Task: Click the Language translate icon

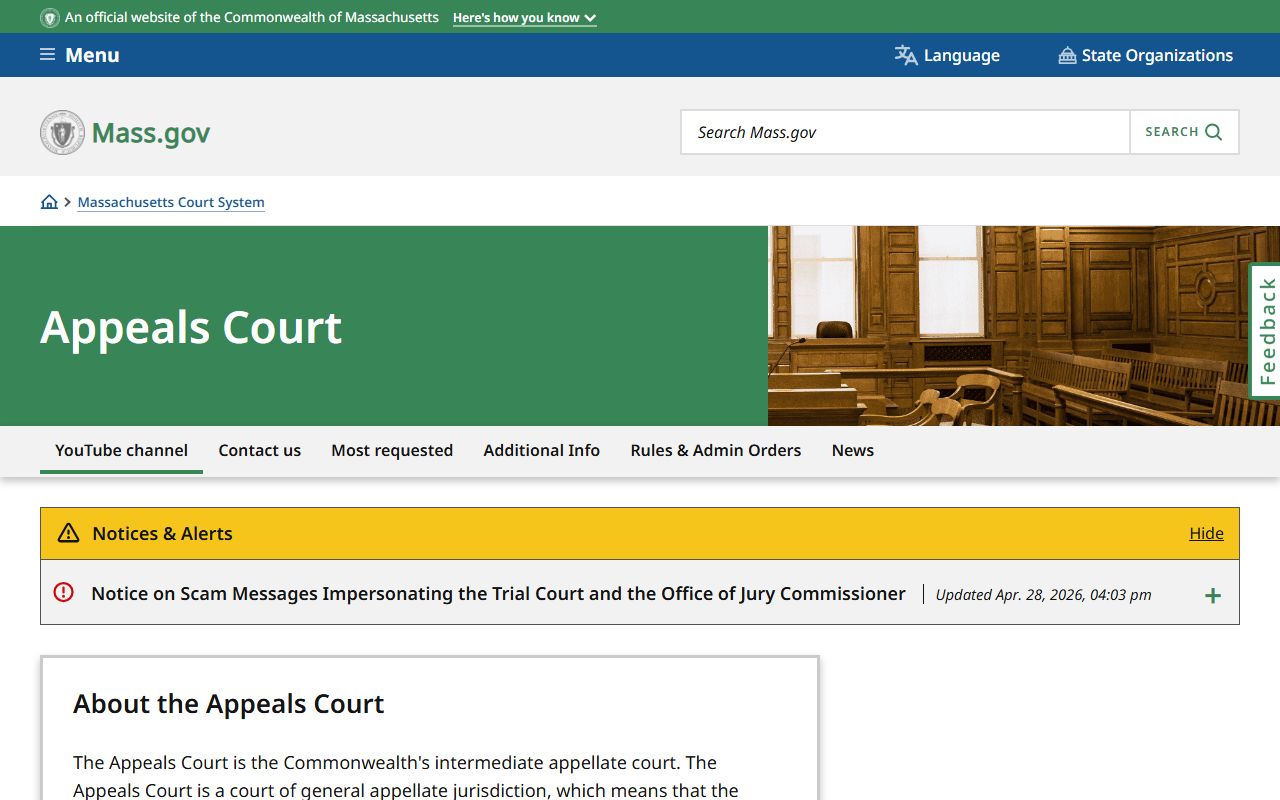Action: [x=906, y=55]
